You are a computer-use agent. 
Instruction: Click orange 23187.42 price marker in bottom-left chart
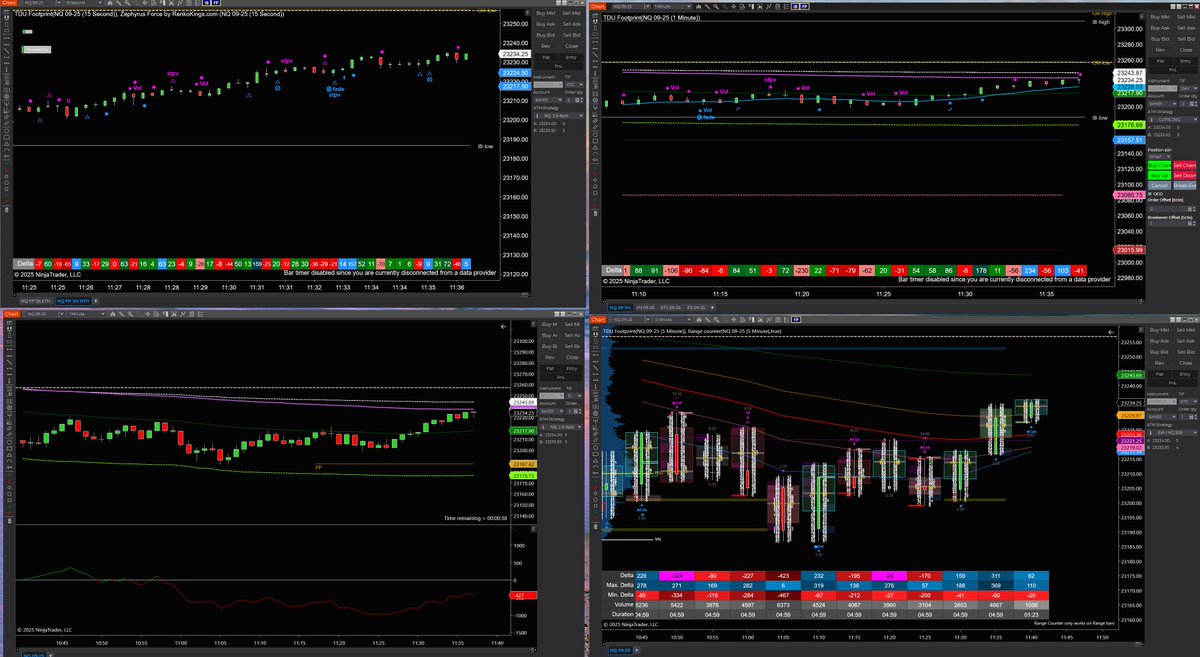point(523,464)
